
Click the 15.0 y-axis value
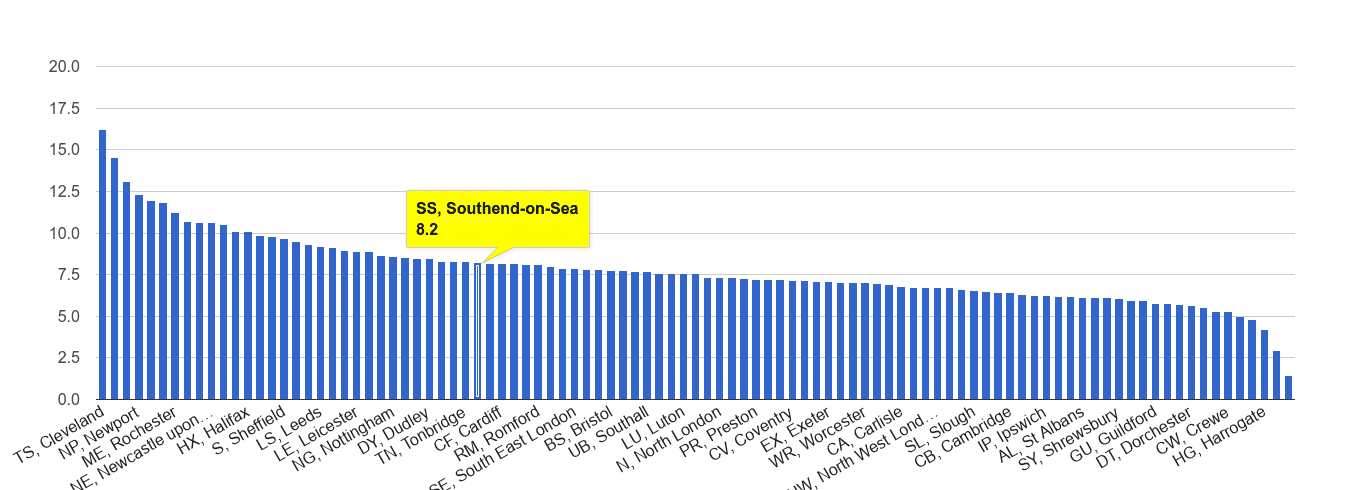(64, 150)
